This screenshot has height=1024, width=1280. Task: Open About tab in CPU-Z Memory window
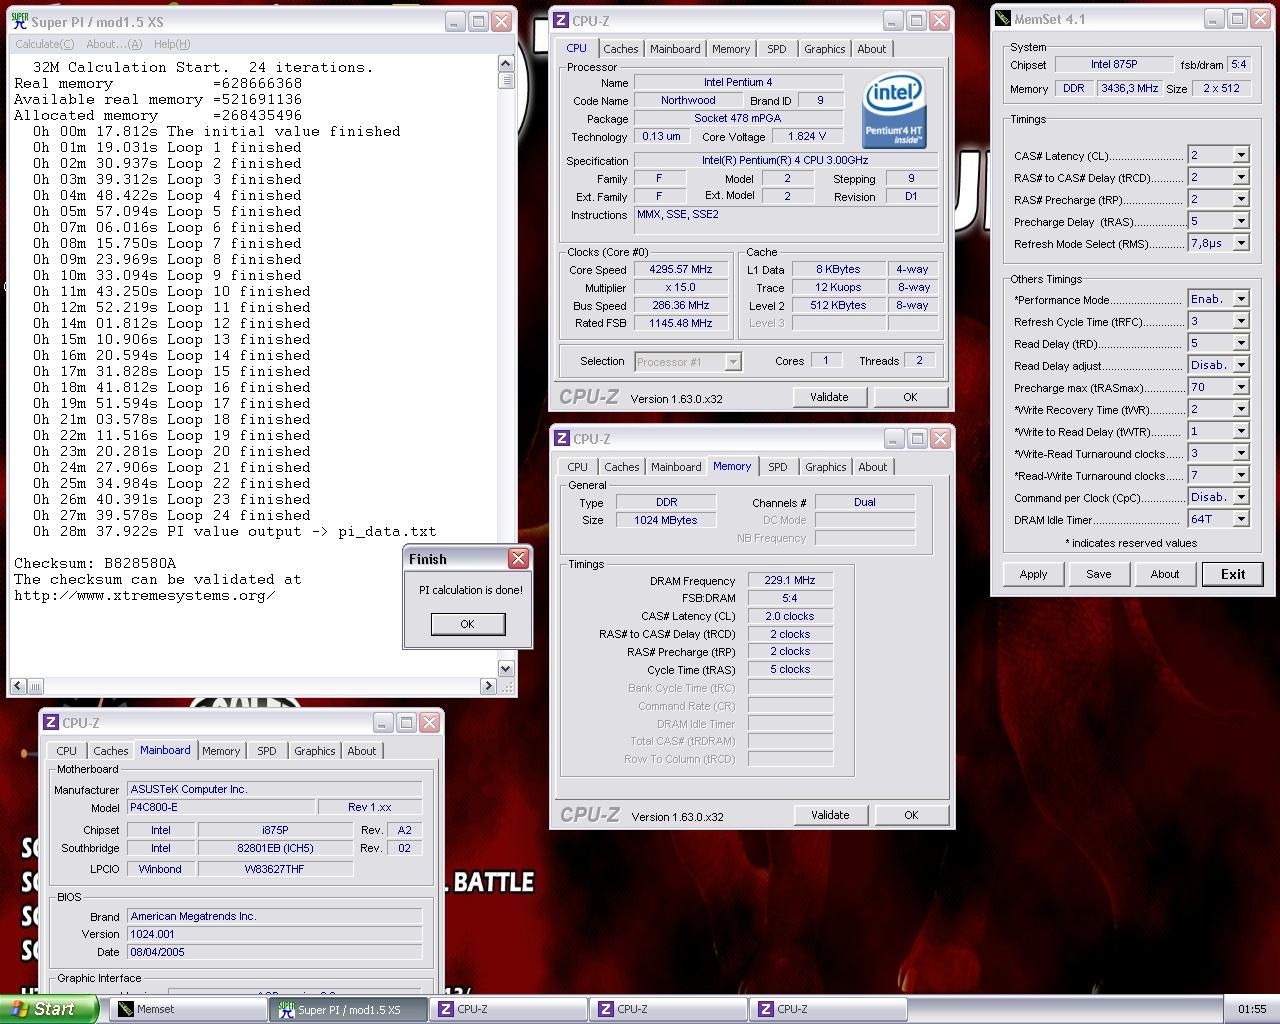tap(872, 467)
